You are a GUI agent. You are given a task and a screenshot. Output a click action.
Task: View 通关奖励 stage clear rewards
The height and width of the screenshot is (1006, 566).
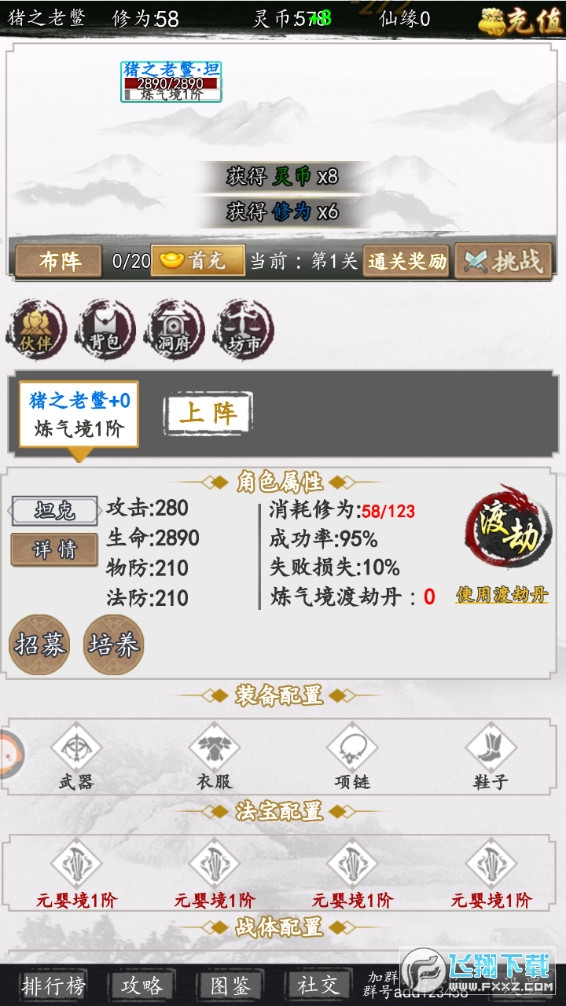click(x=406, y=261)
